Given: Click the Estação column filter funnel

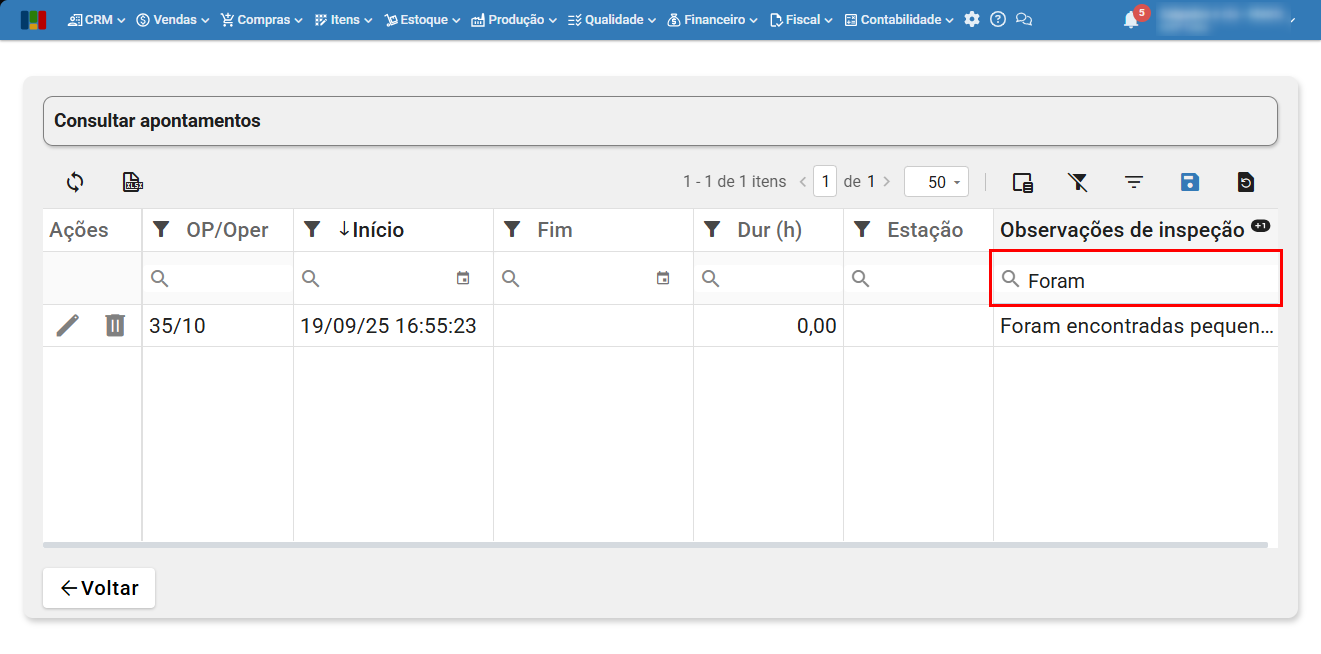Looking at the screenshot, I should (x=862, y=230).
